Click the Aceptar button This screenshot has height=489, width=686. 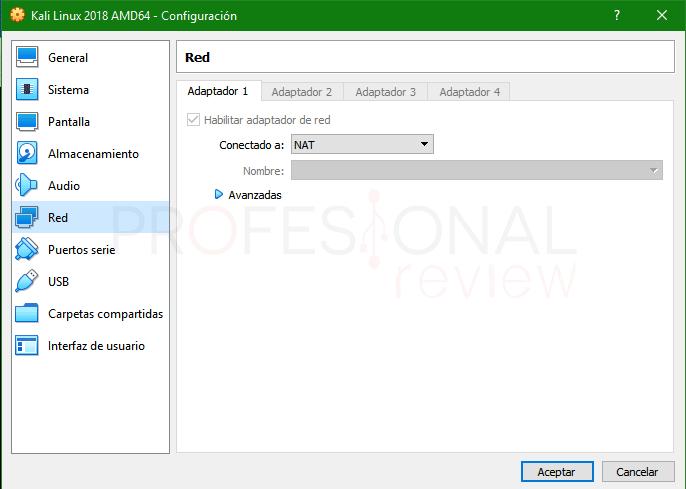557,472
